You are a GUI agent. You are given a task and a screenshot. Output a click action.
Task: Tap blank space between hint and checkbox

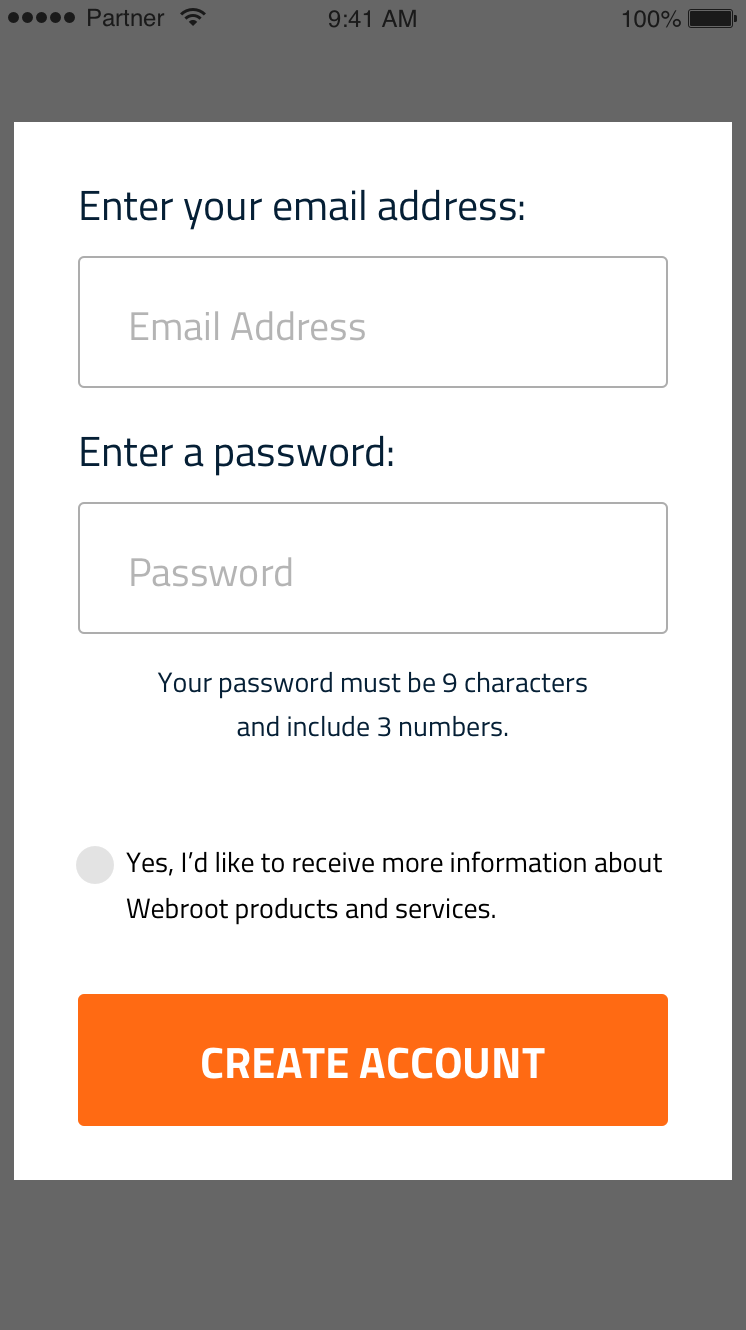coord(372,792)
